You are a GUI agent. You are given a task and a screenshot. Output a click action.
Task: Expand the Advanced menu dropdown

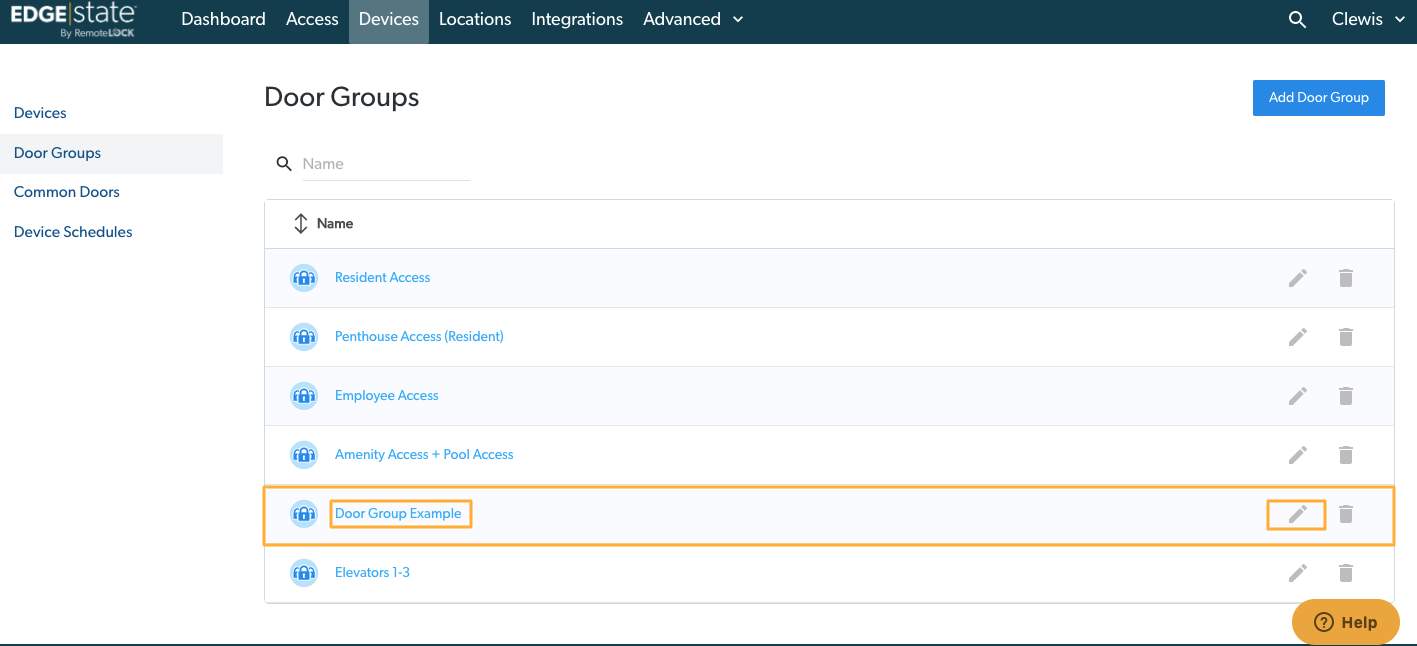(x=693, y=20)
